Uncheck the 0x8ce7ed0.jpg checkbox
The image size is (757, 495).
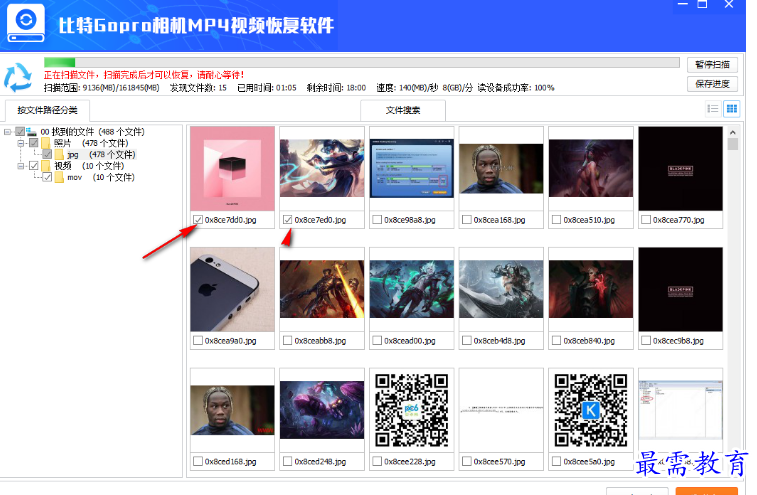[287, 220]
